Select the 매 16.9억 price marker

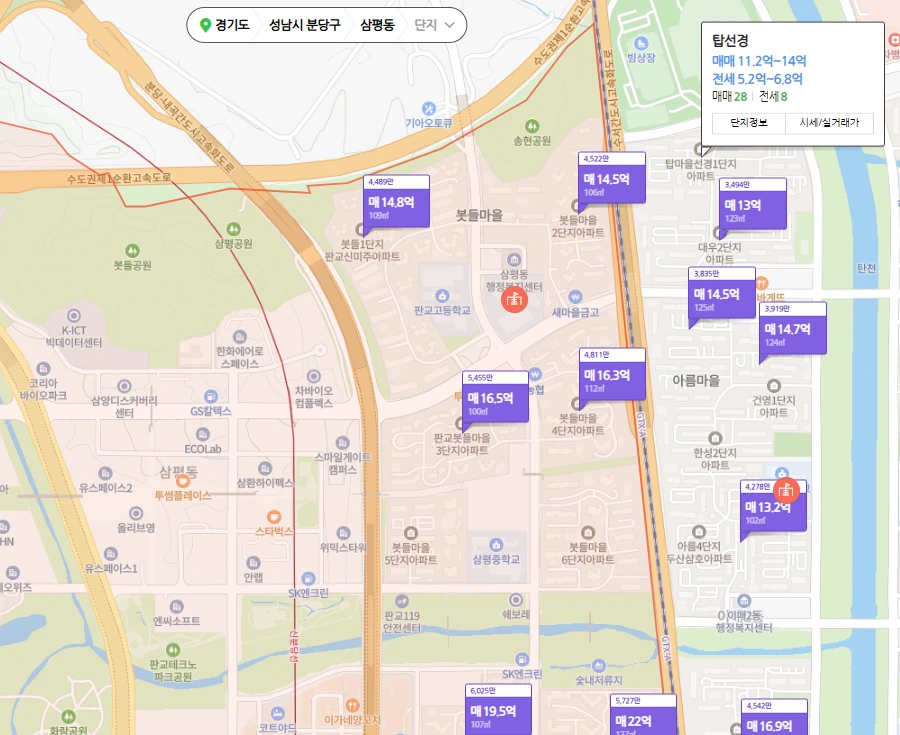click(x=774, y=717)
